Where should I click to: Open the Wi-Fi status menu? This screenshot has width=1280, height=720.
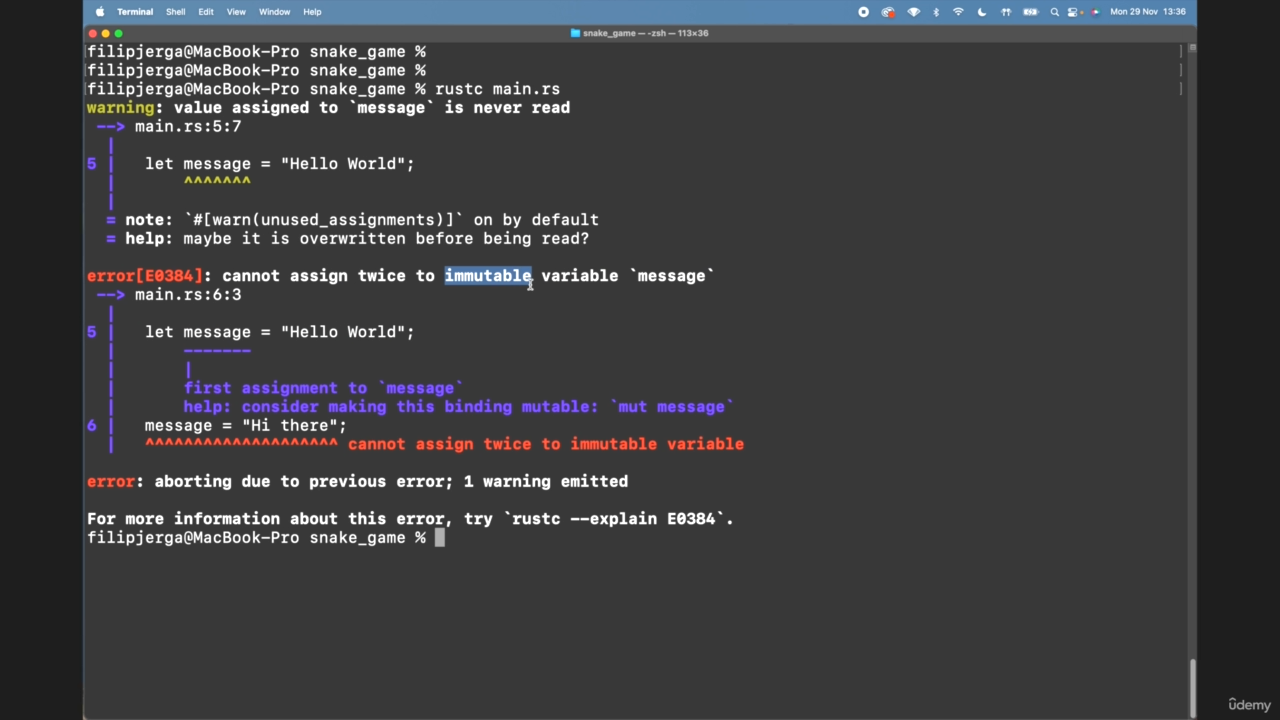958,12
